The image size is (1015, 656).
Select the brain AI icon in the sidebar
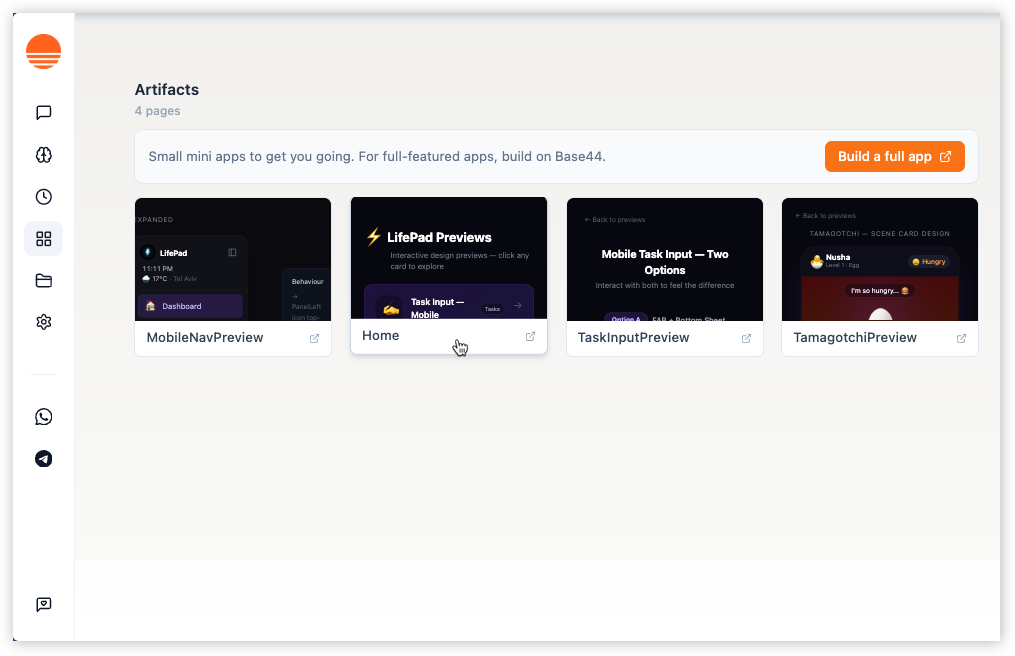43,154
